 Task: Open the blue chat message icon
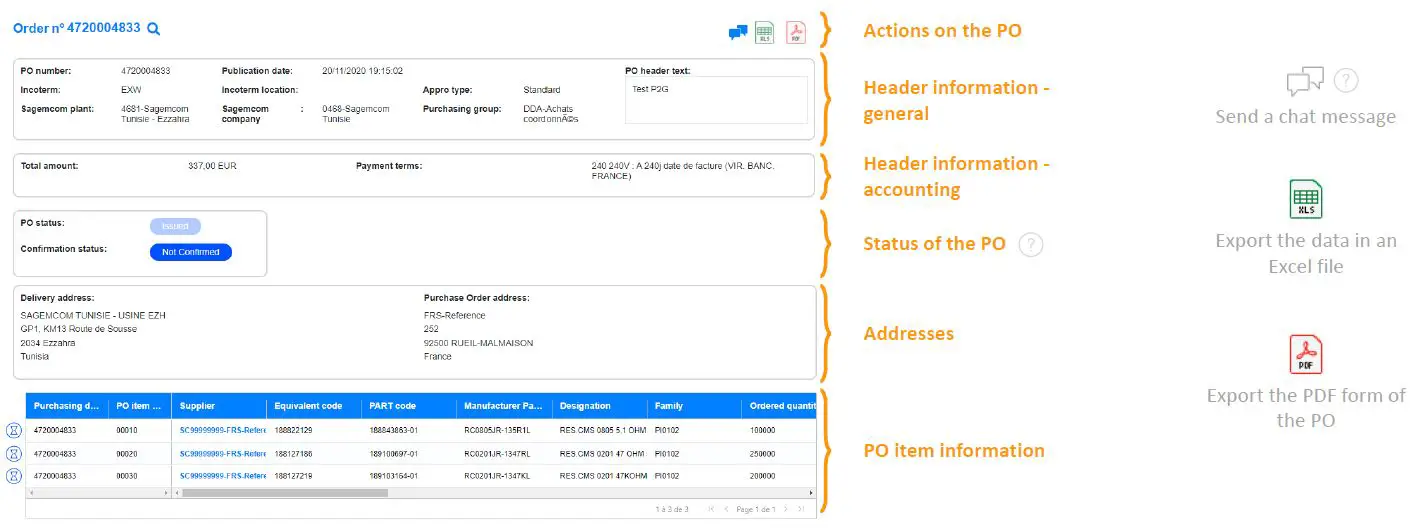[x=738, y=32]
